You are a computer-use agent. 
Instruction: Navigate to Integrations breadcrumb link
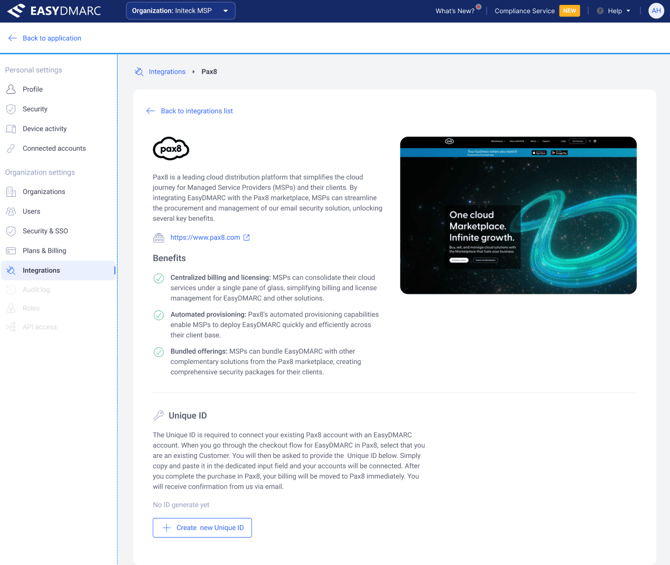tap(167, 71)
